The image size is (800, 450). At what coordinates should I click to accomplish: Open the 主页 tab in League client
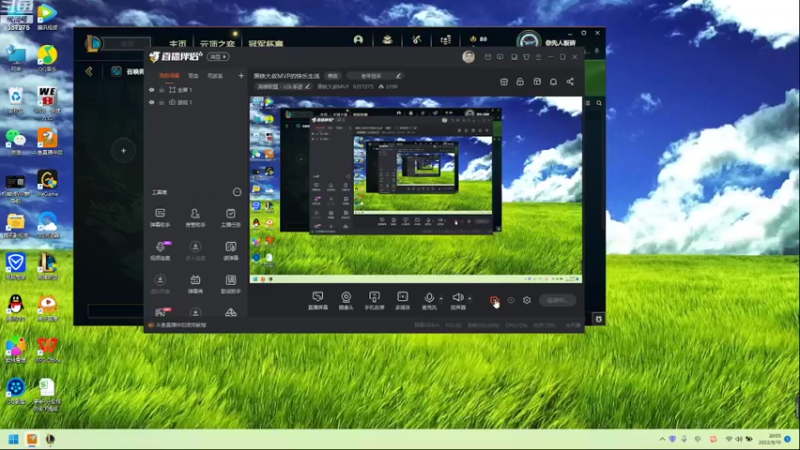tap(178, 43)
